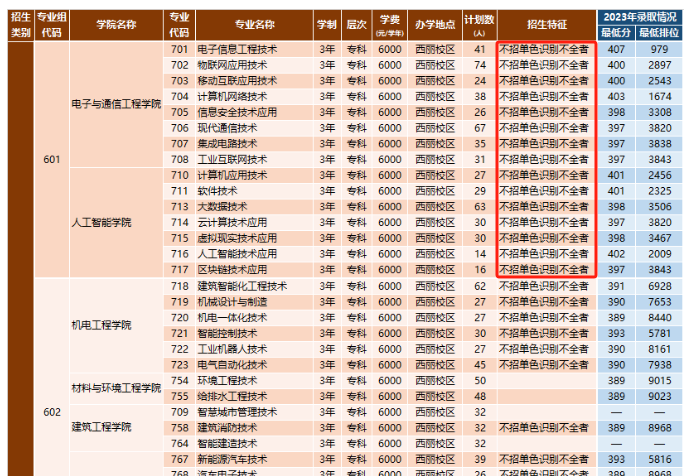The width and height of the screenshot is (688, 476).
Task: Select the lowest rank 979 cell
Action: point(659,50)
